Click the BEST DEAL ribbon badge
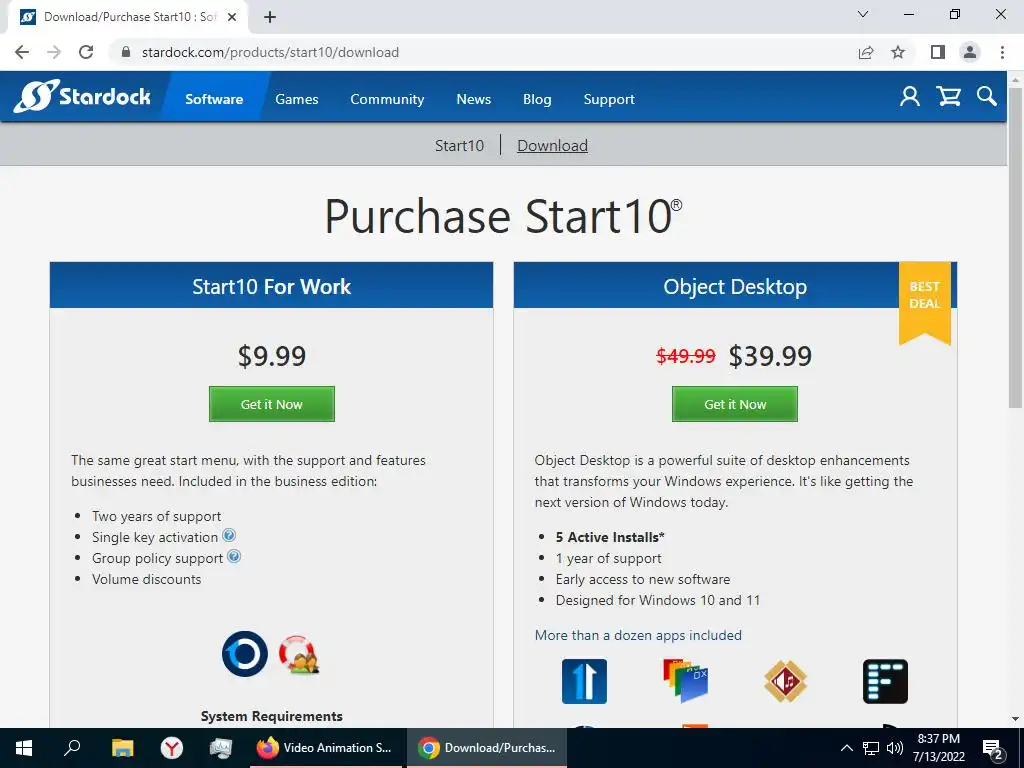Image resolution: width=1024 pixels, height=768 pixels. (925, 302)
